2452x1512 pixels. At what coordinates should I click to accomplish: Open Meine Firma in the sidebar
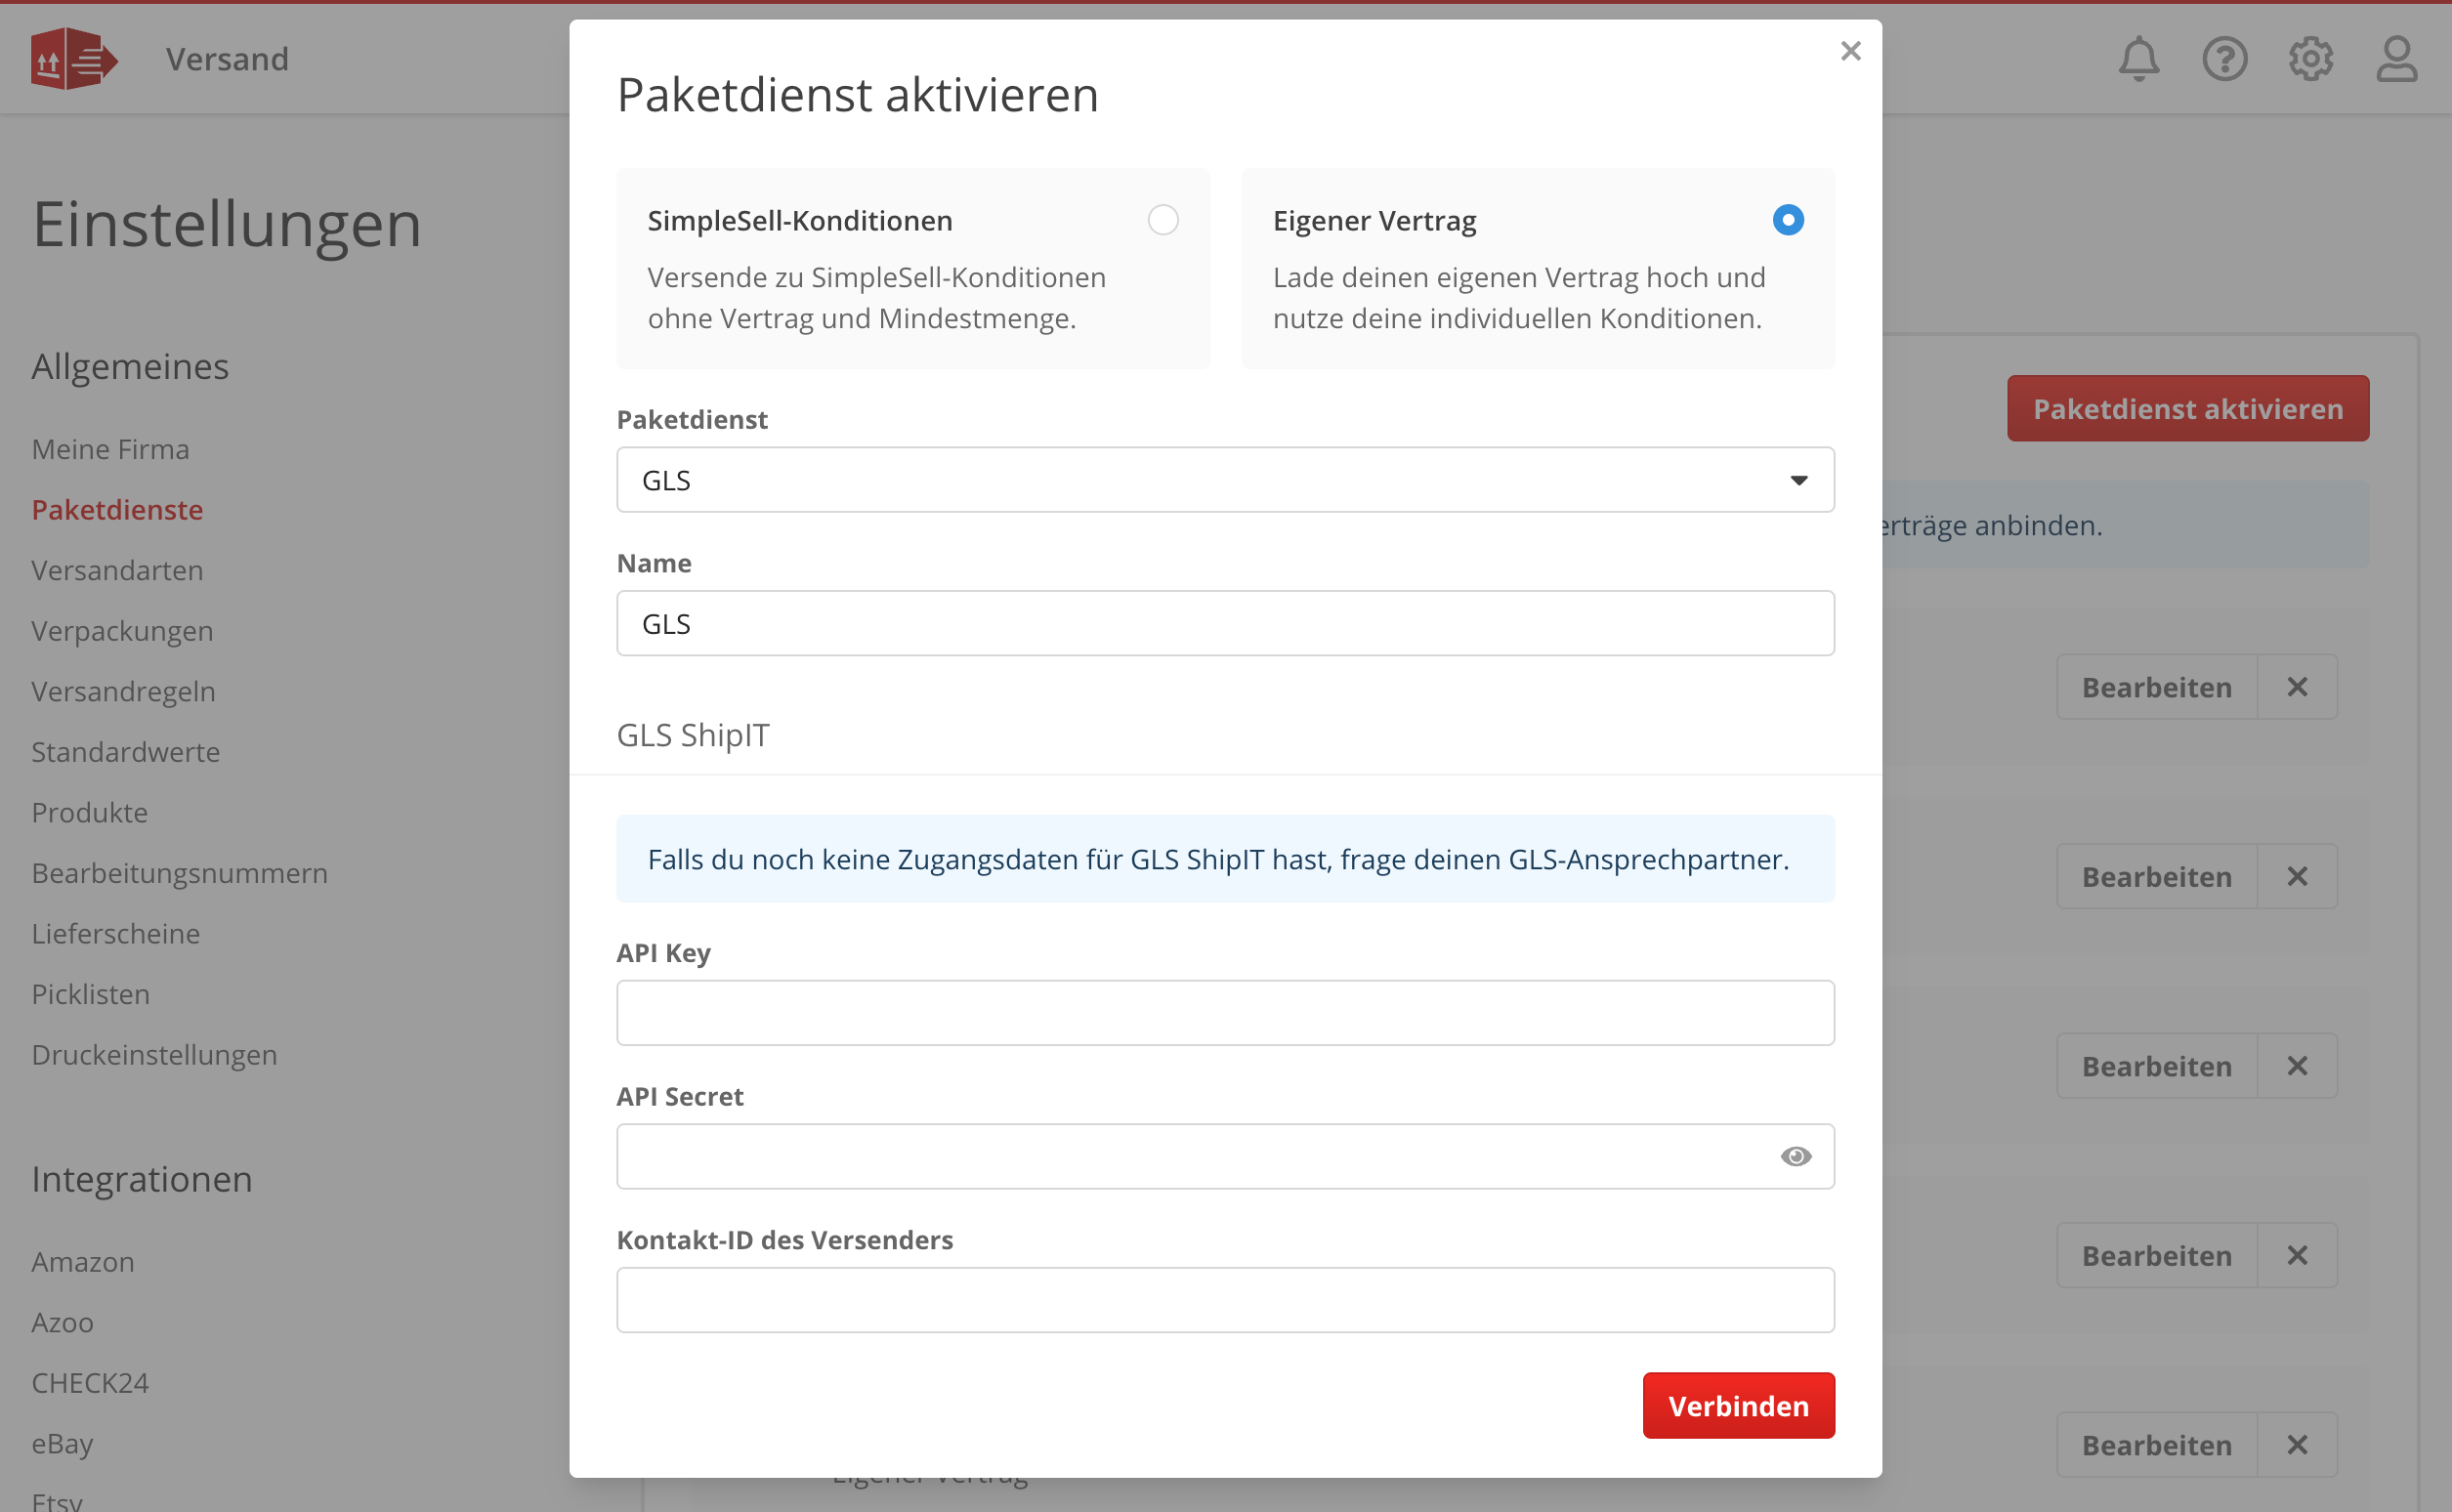click(x=110, y=449)
